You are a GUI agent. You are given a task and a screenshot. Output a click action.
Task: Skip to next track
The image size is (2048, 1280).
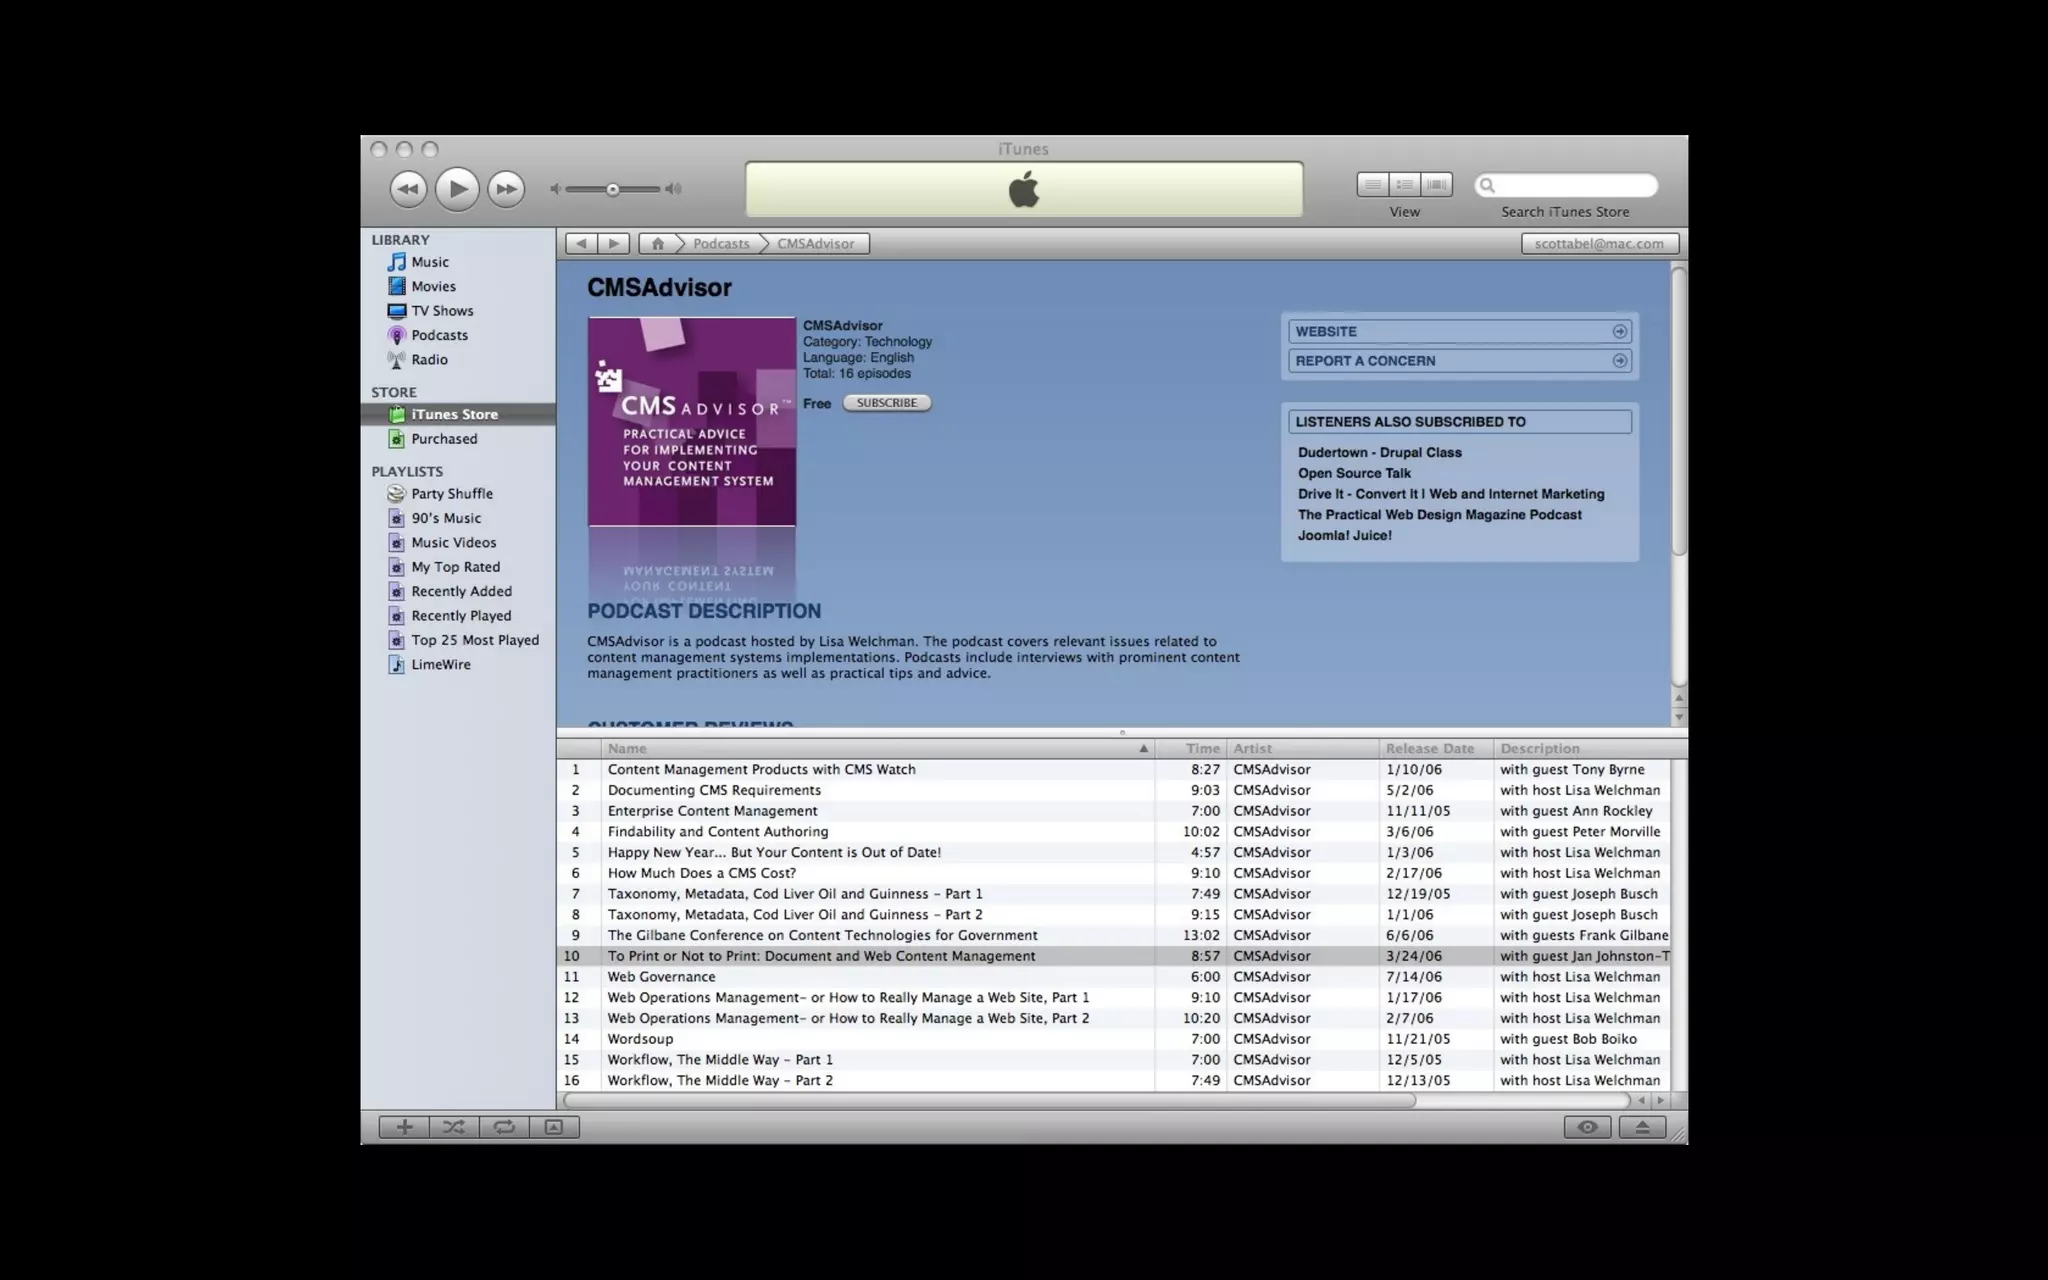pos(506,188)
